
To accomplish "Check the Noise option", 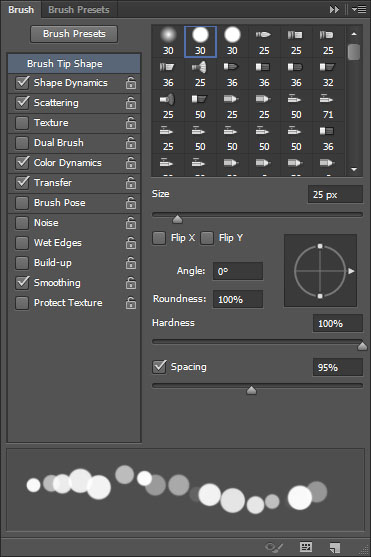I will click(x=22, y=223).
